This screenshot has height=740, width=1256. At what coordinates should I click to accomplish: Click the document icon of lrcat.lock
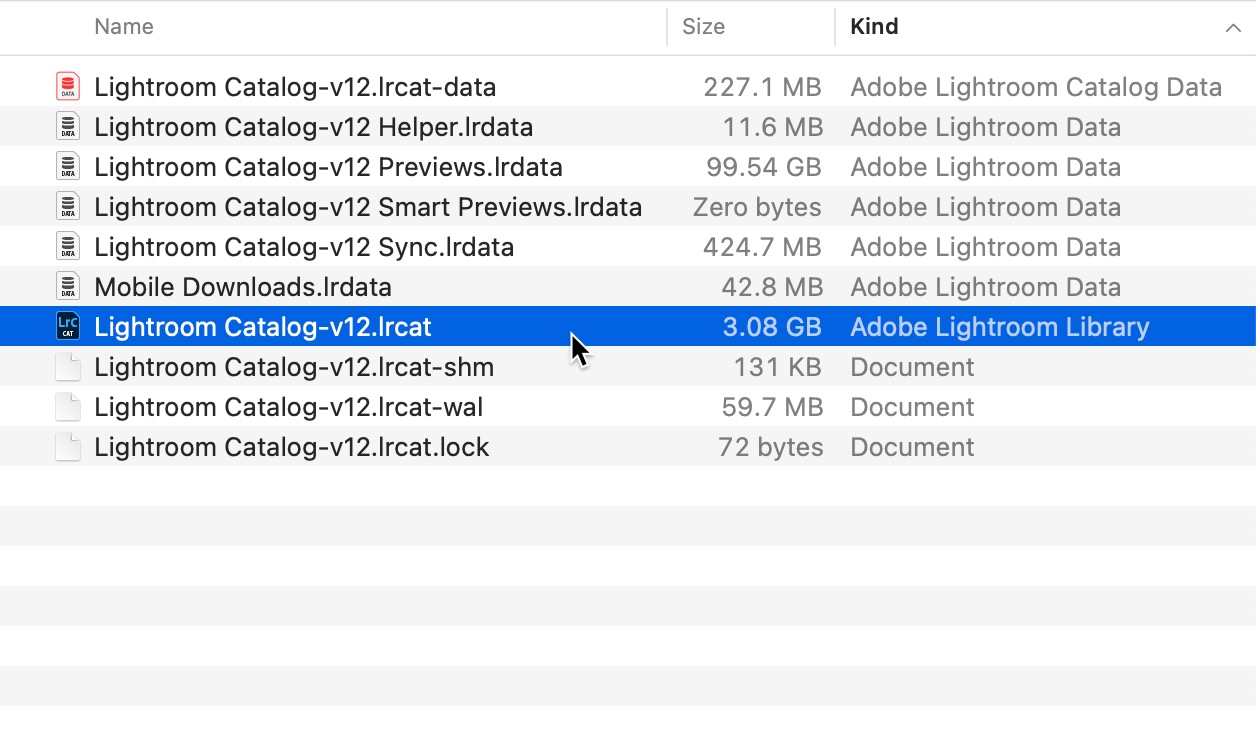click(x=67, y=446)
